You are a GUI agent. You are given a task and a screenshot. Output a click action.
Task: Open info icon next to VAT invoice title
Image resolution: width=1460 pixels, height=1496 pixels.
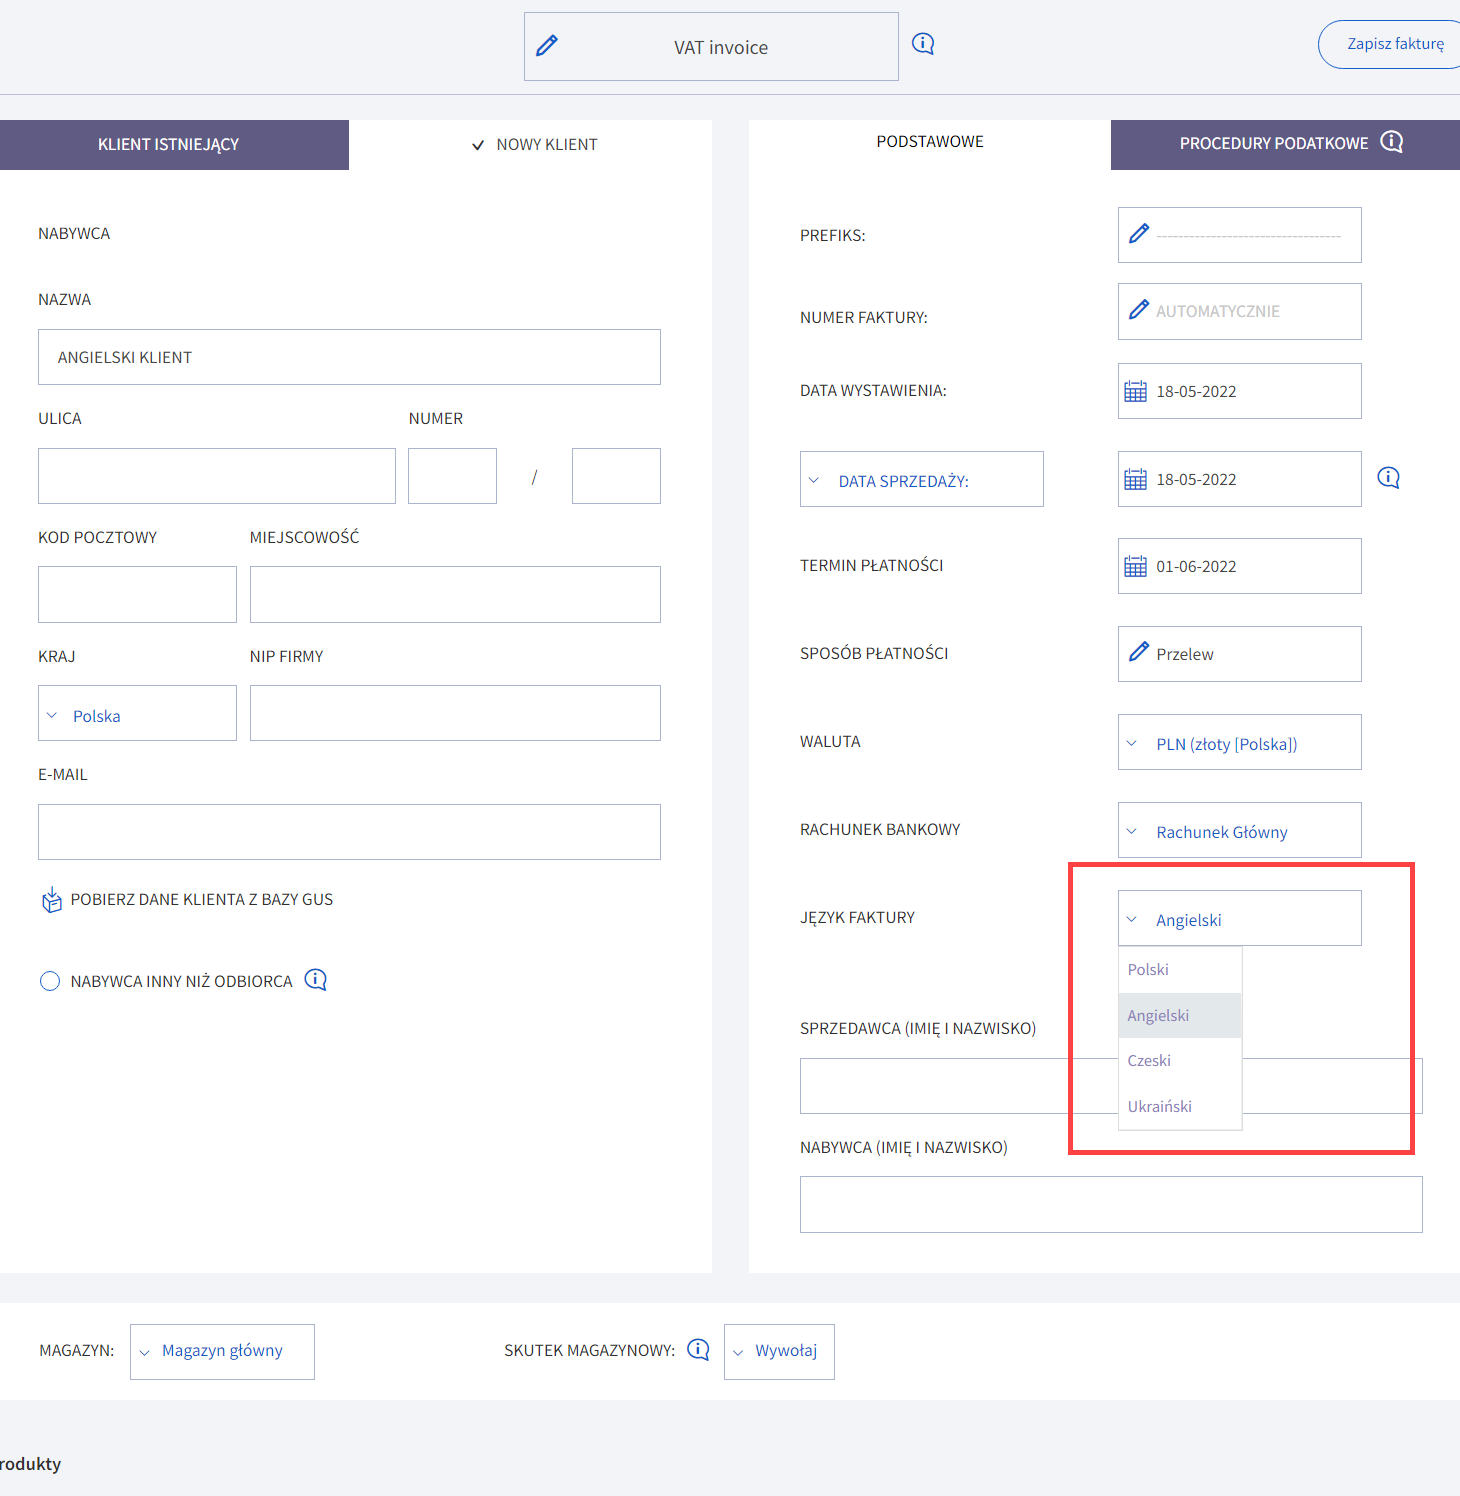pyautogui.click(x=923, y=44)
